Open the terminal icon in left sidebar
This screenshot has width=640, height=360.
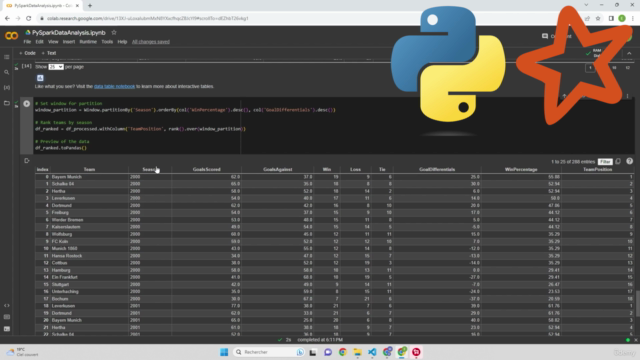7,329
